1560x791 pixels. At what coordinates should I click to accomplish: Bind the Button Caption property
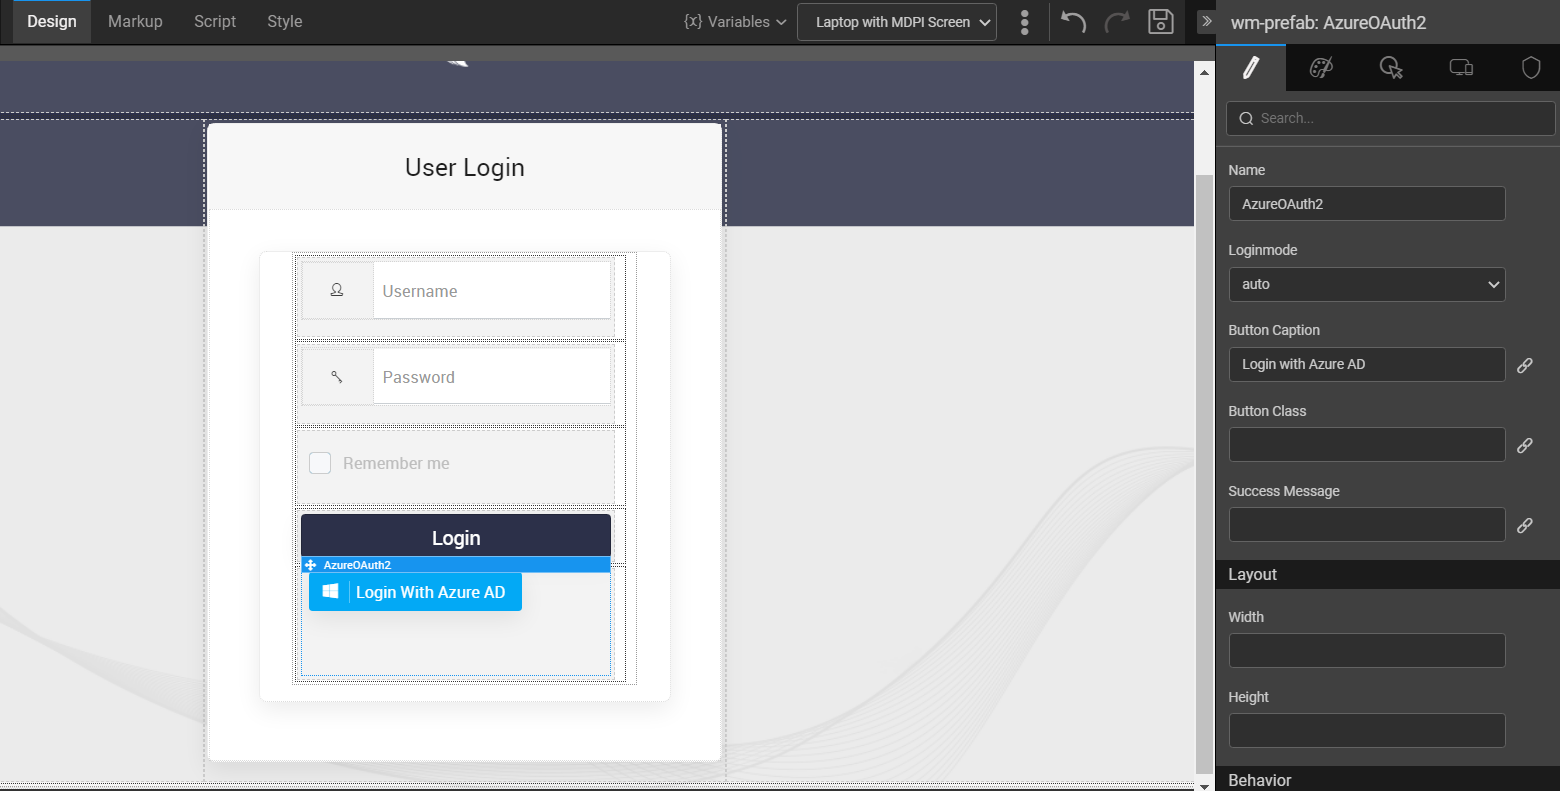[1524, 365]
